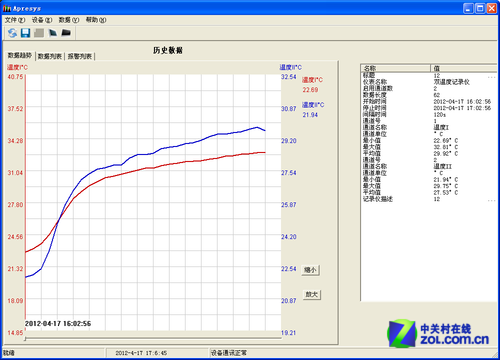Image resolution: width=500 pixels, height=360 pixels.
Task: Click the greyed-out toolbar icon
Action: pyautogui.click(x=39, y=33)
